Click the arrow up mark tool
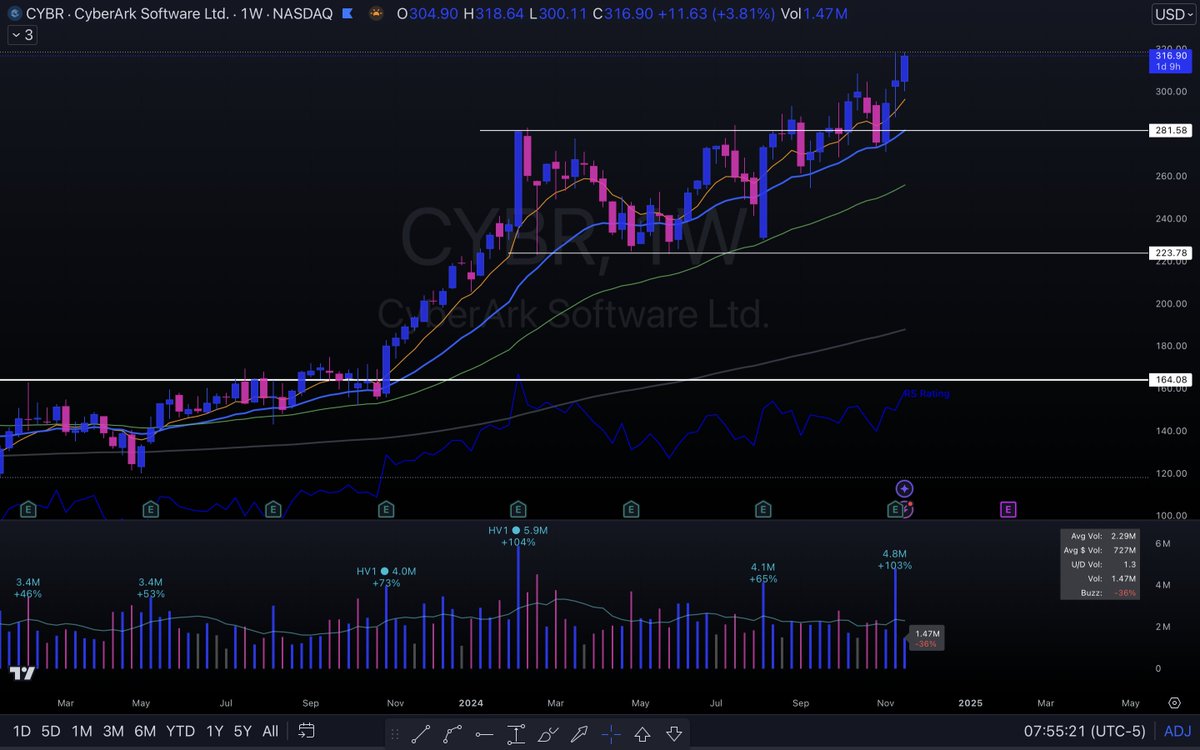1200x750 pixels. click(642, 733)
